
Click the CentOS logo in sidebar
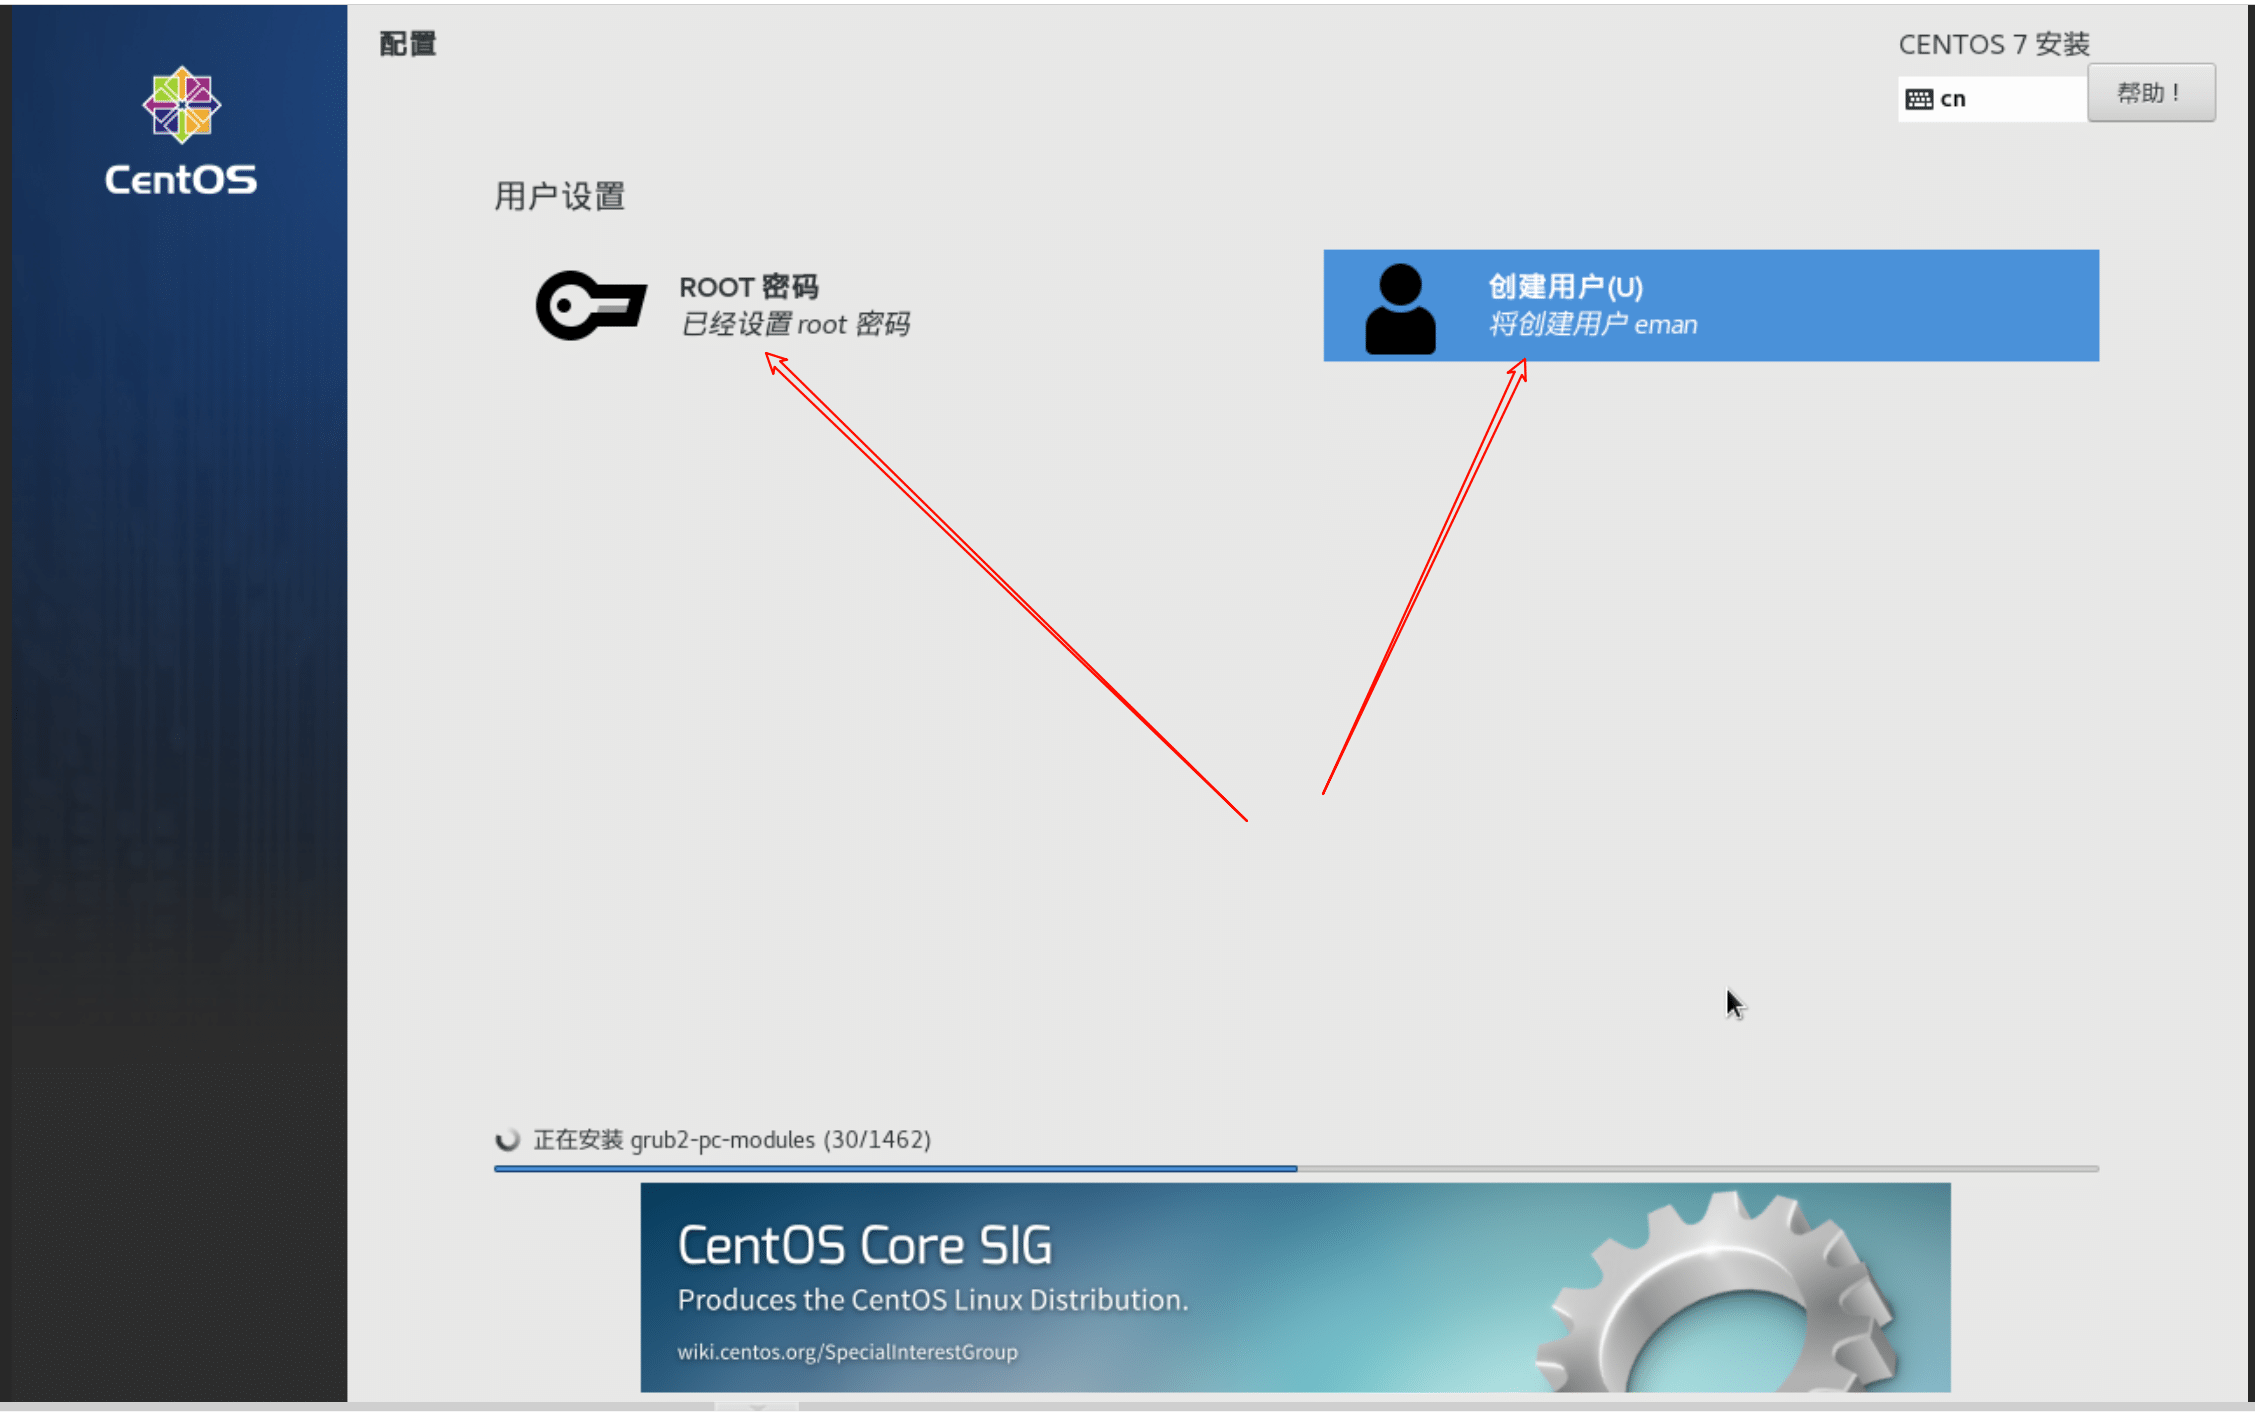coord(181,131)
